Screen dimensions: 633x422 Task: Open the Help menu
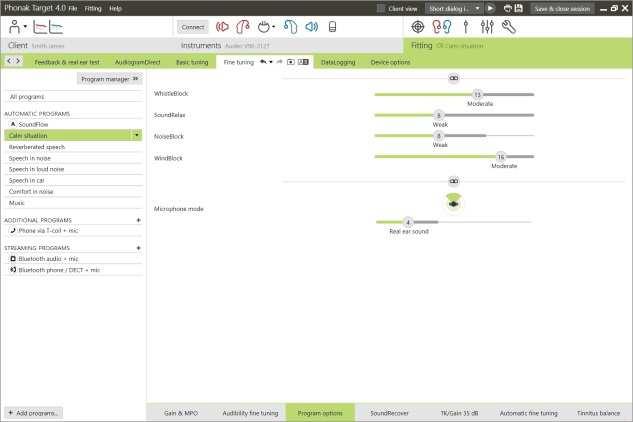pyautogui.click(x=115, y=8)
